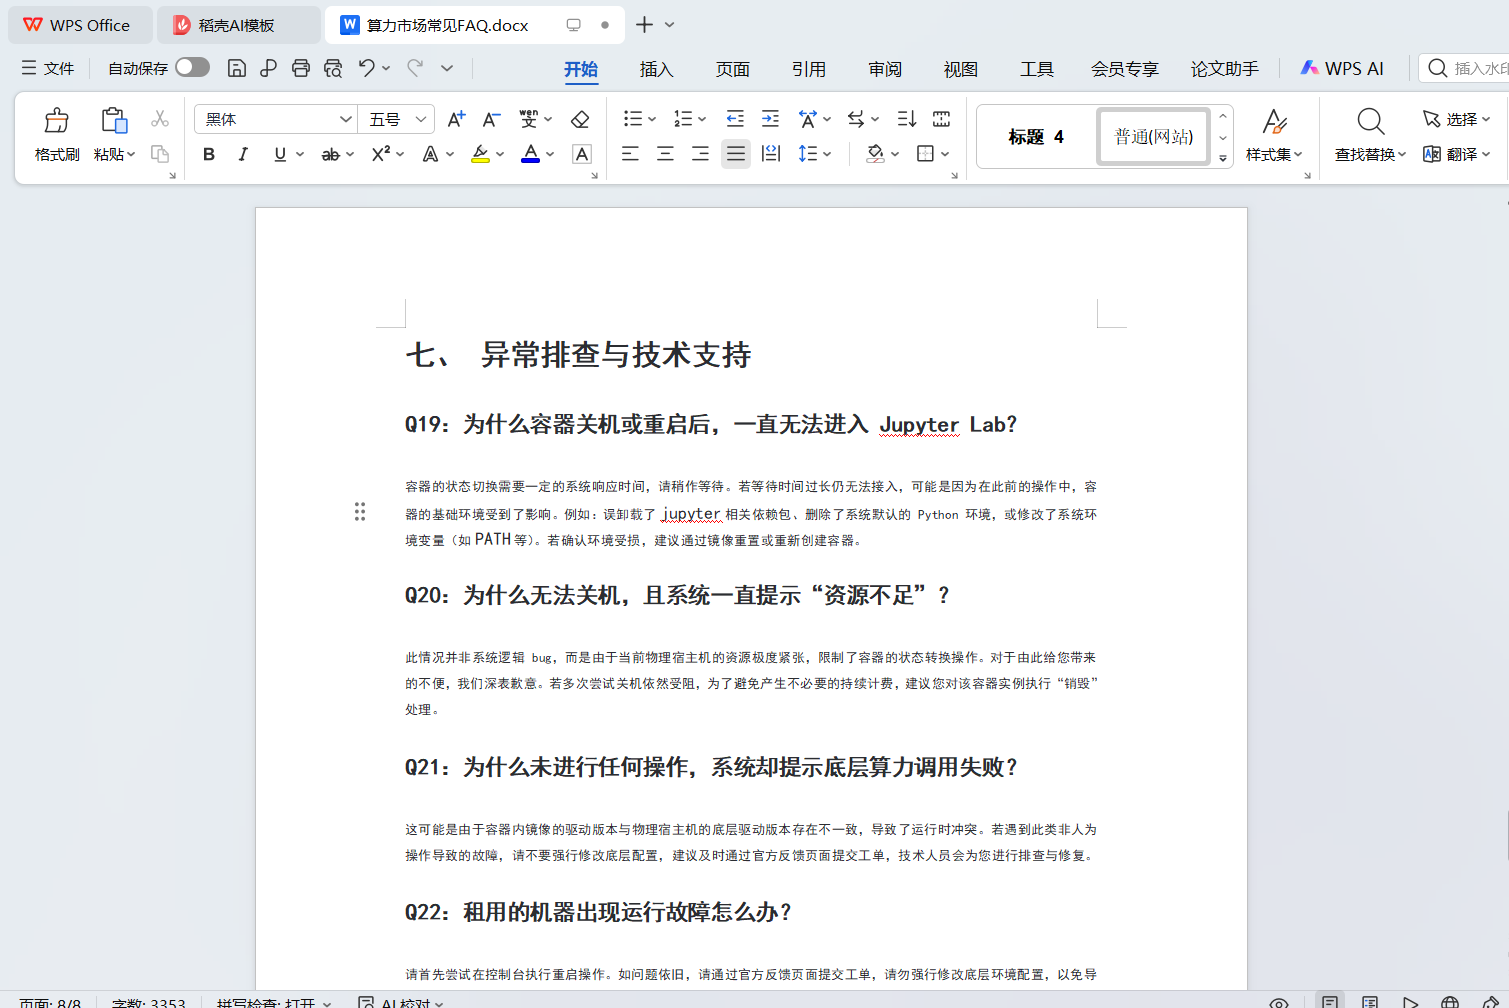Viewport: 1509px width, 1008px height.
Task: Align text left
Action: click(x=630, y=154)
